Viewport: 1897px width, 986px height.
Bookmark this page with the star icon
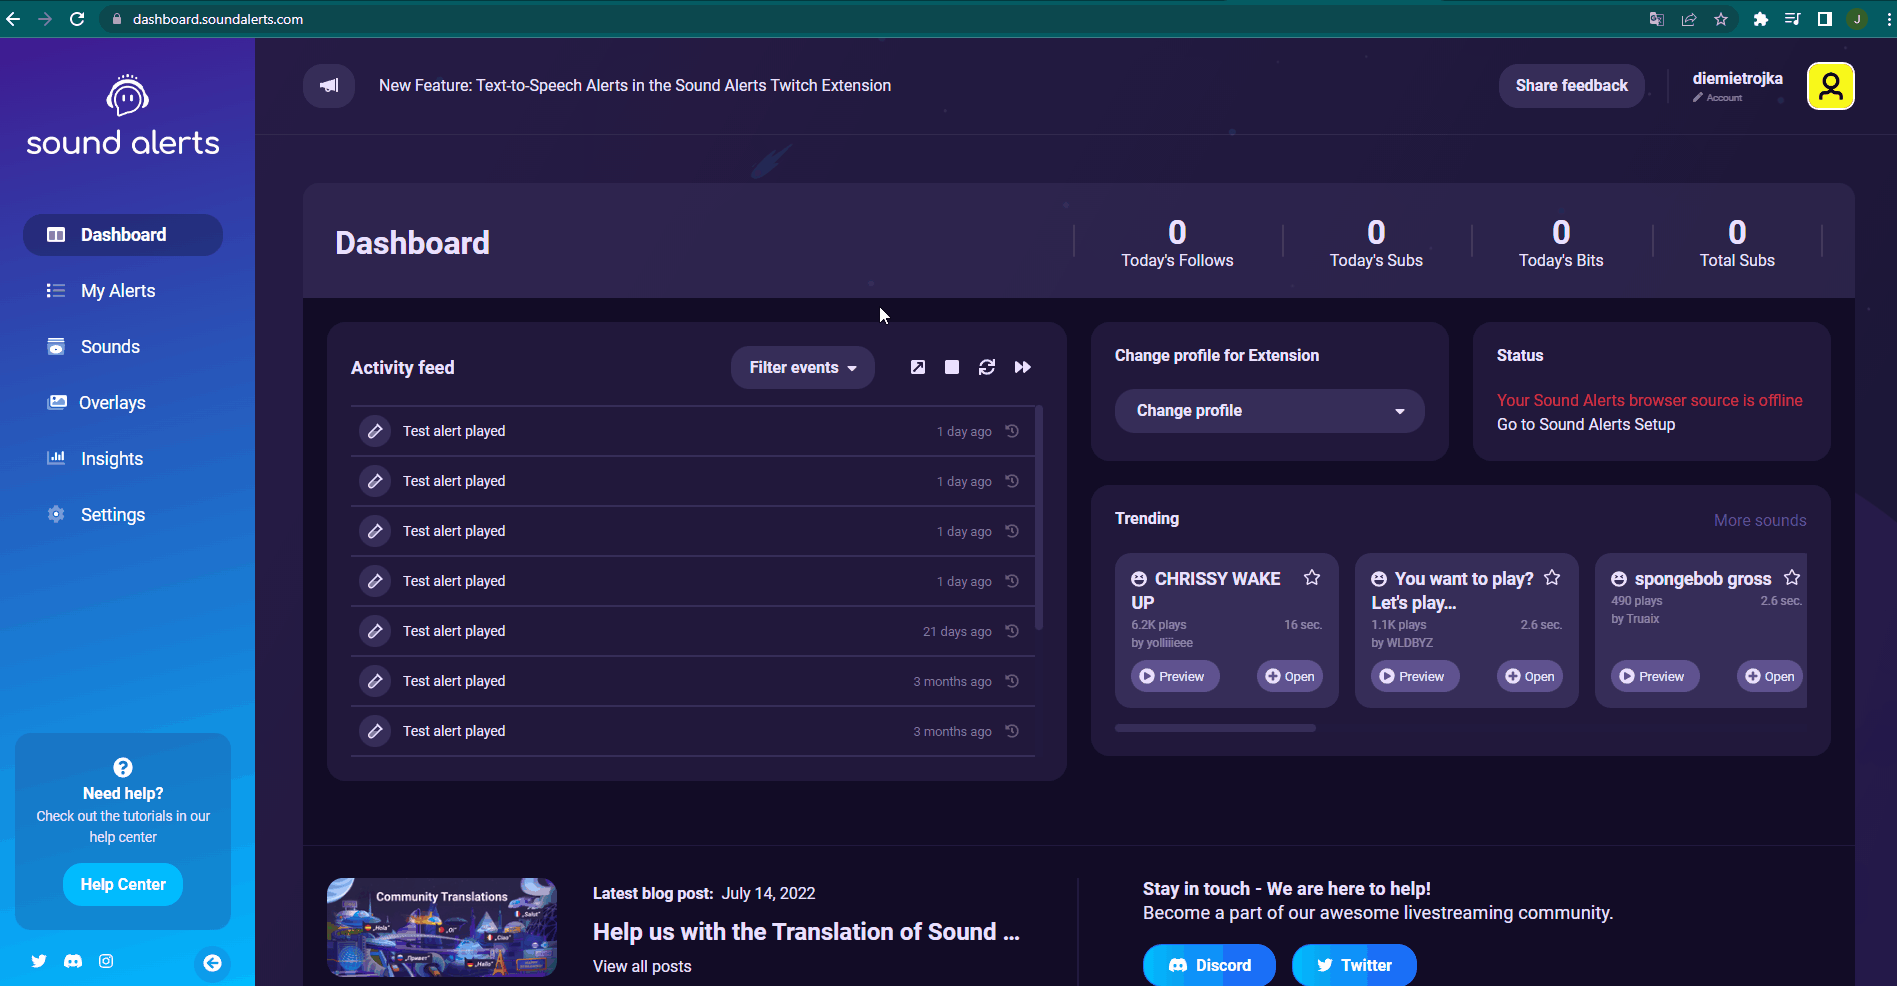[1721, 19]
